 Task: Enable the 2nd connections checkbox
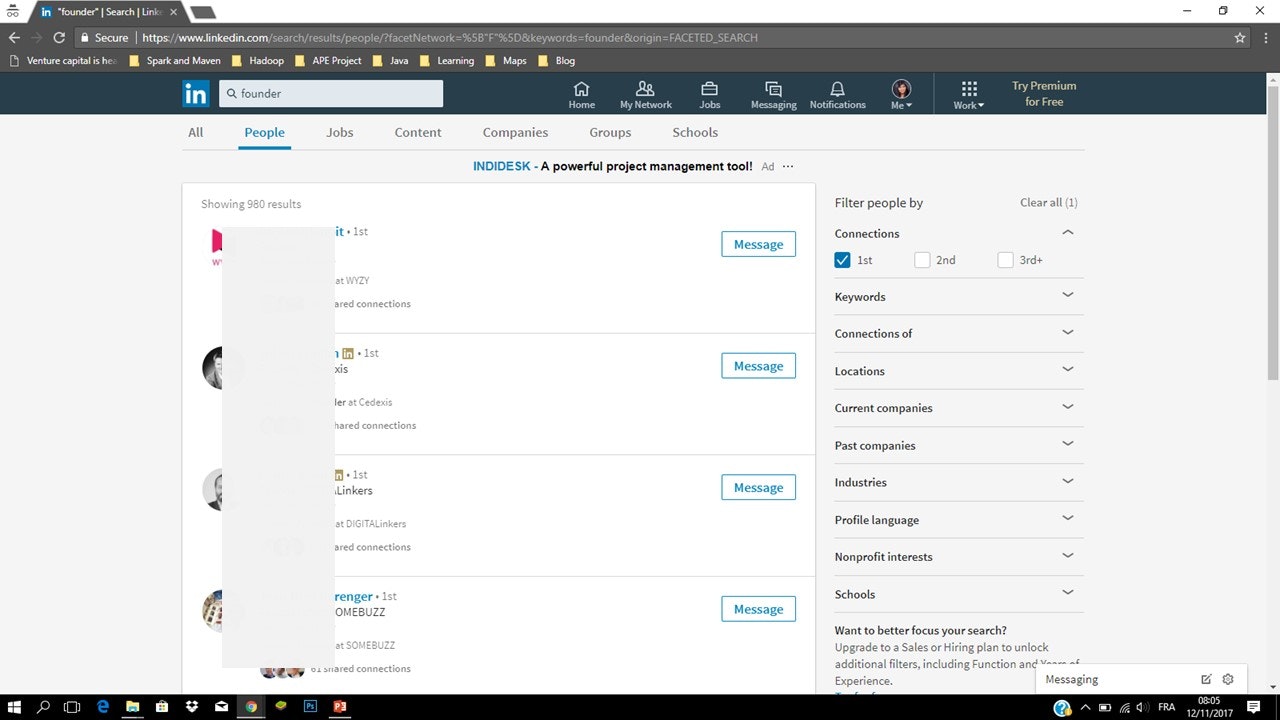click(x=922, y=259)
